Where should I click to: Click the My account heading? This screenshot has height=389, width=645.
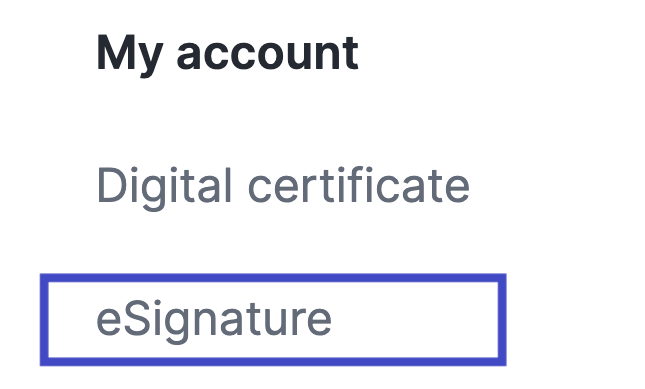[x=227, y=54]
